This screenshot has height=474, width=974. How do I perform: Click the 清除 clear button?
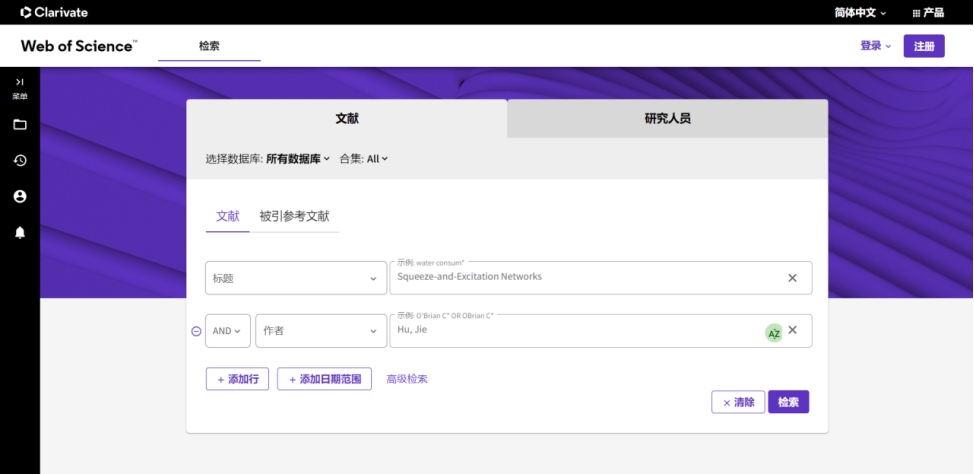click(738, 402)
